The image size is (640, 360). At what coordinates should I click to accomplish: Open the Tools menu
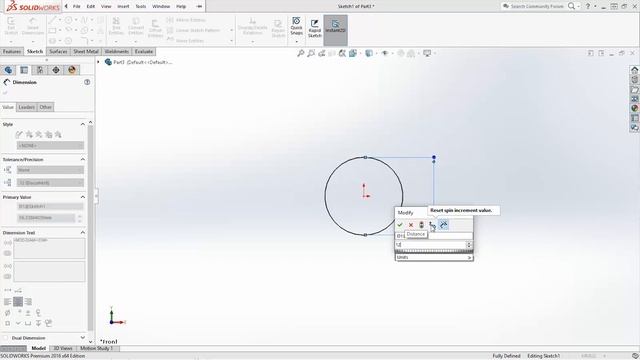[x=141, y=6]
